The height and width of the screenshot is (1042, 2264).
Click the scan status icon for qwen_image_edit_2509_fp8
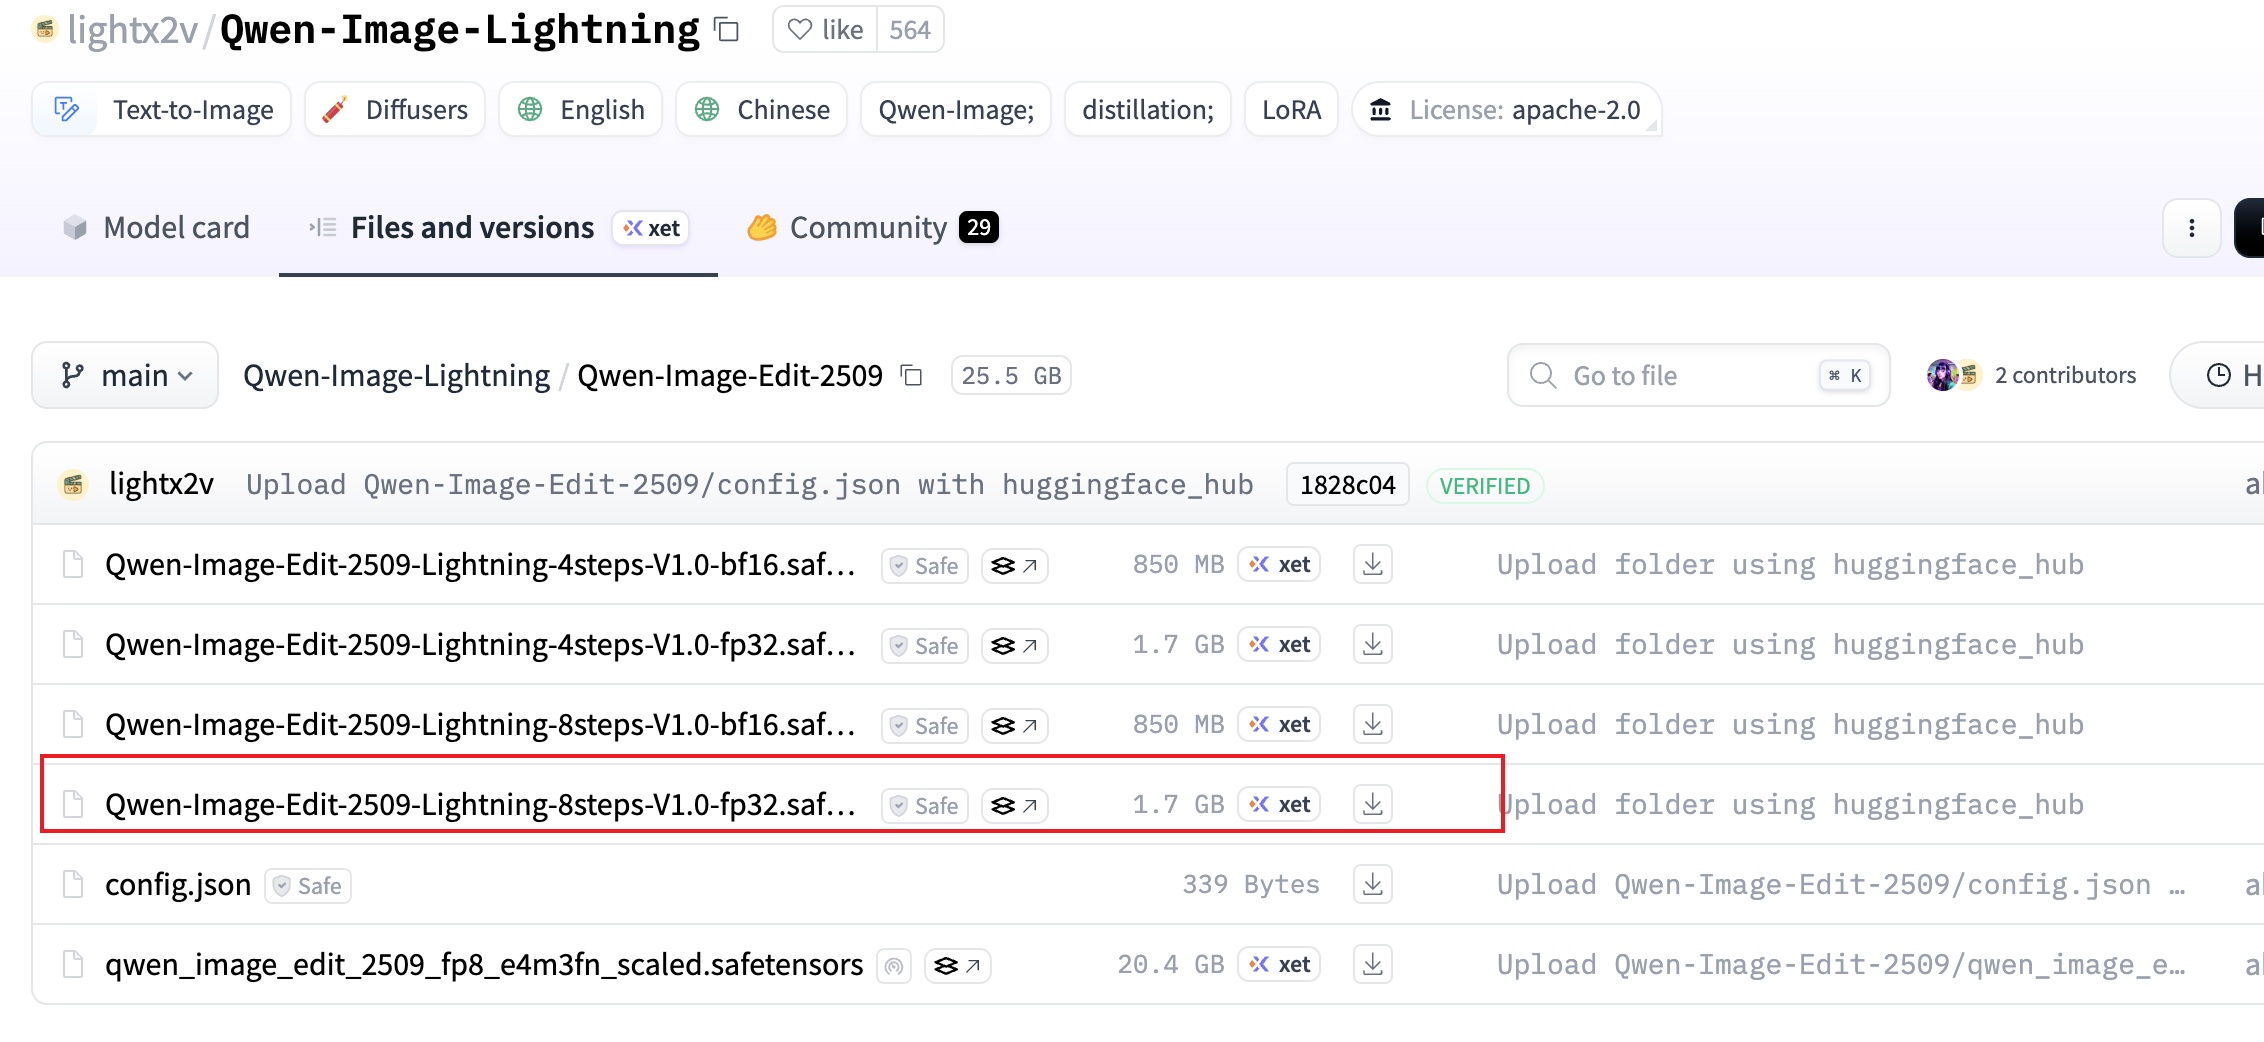(x=894, y=965)
